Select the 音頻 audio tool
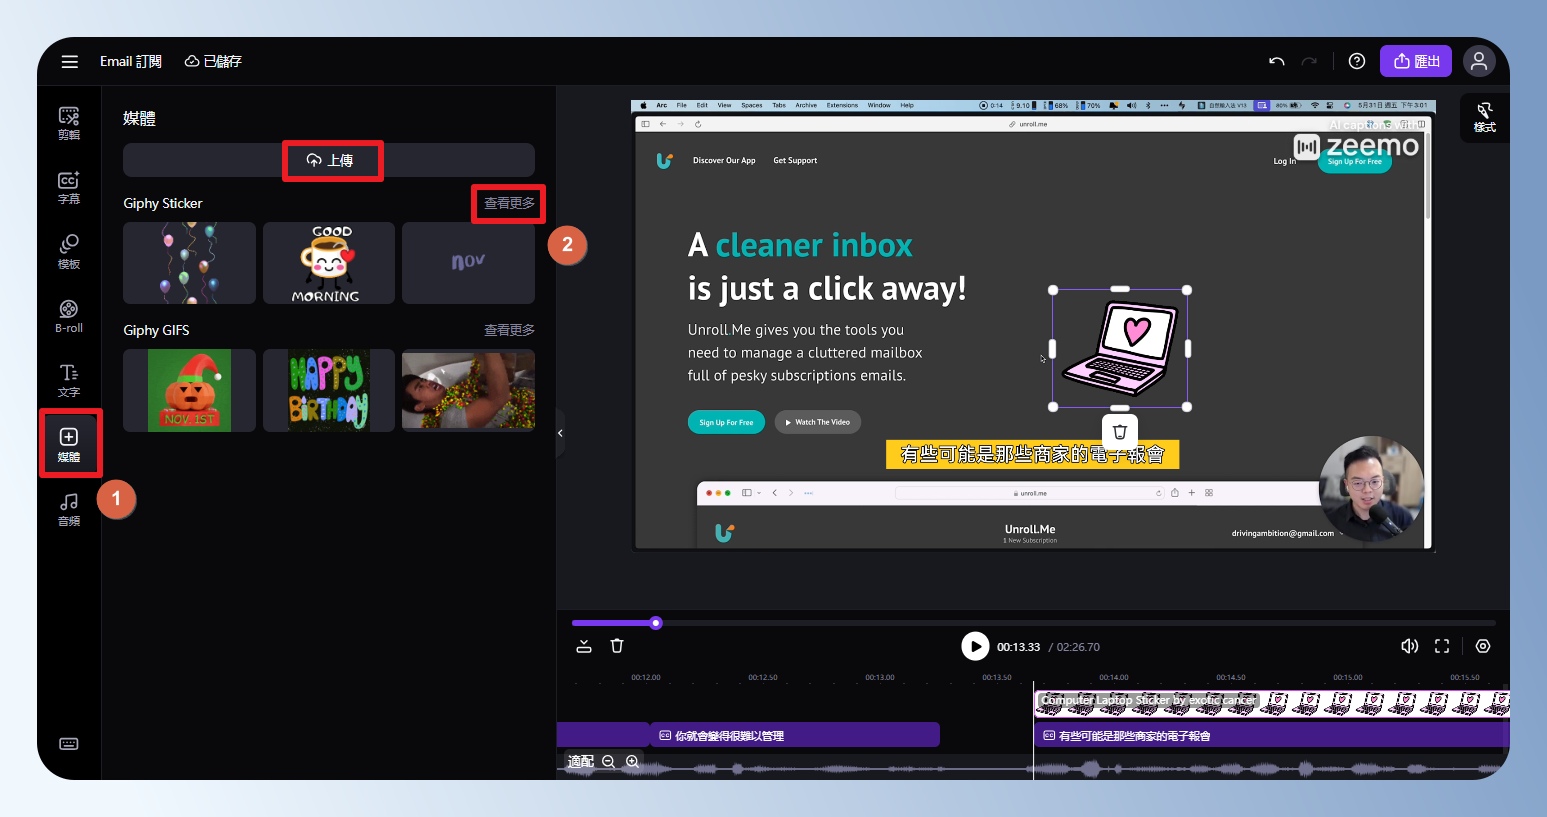Viewport: 1547px width, 817px height. point(69,509)
